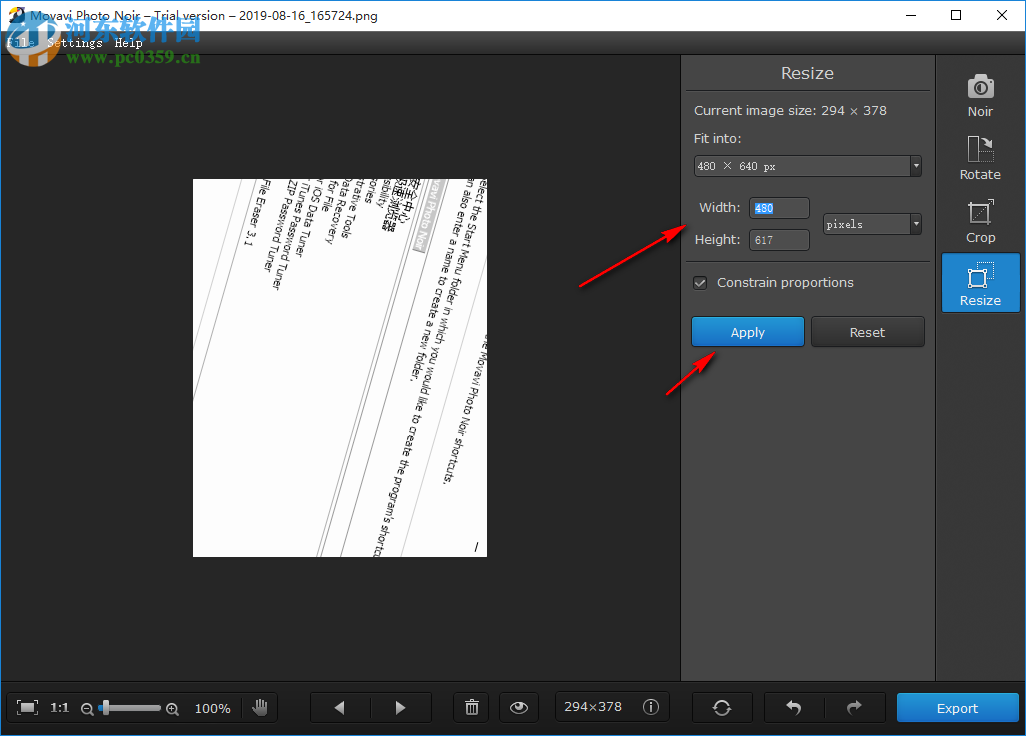Select the Resize tool
This screenshot has width=1026, height=736.
click(979, 282)
